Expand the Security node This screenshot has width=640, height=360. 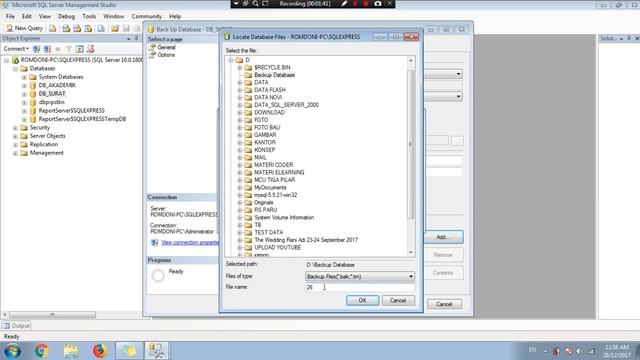point(16,128)
